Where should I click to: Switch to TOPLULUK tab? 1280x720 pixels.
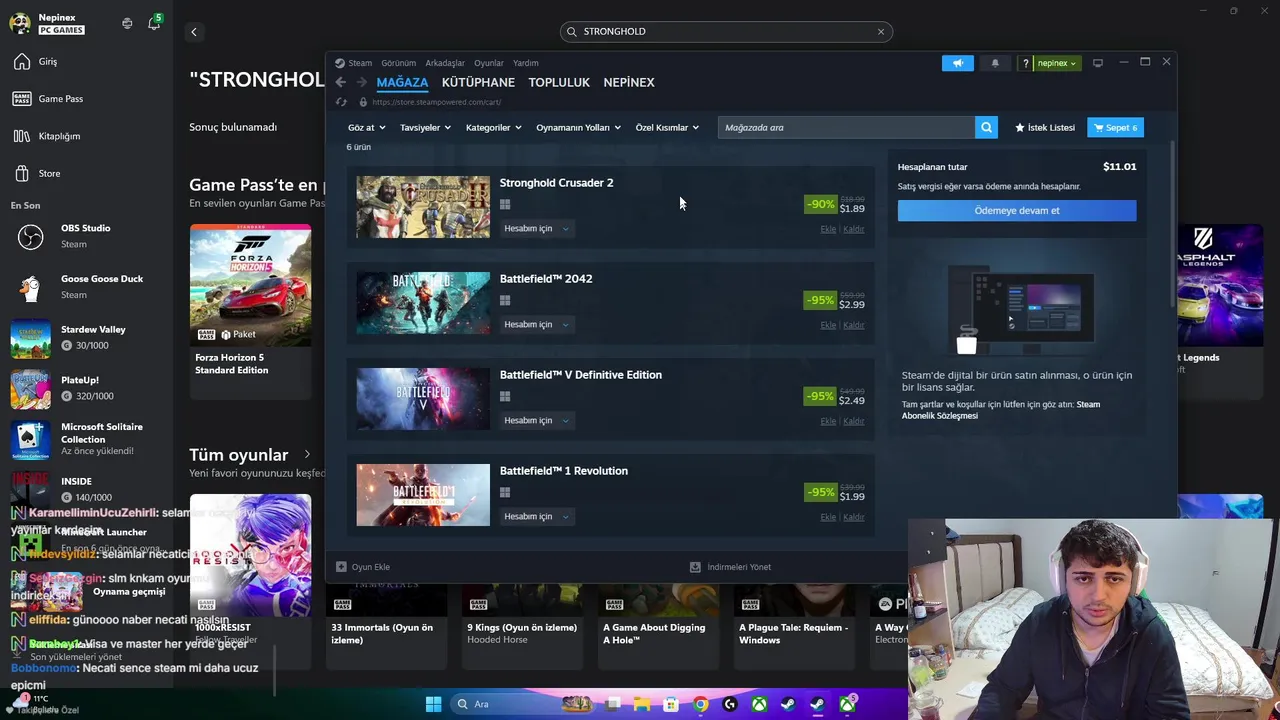(x=559, y=82)
